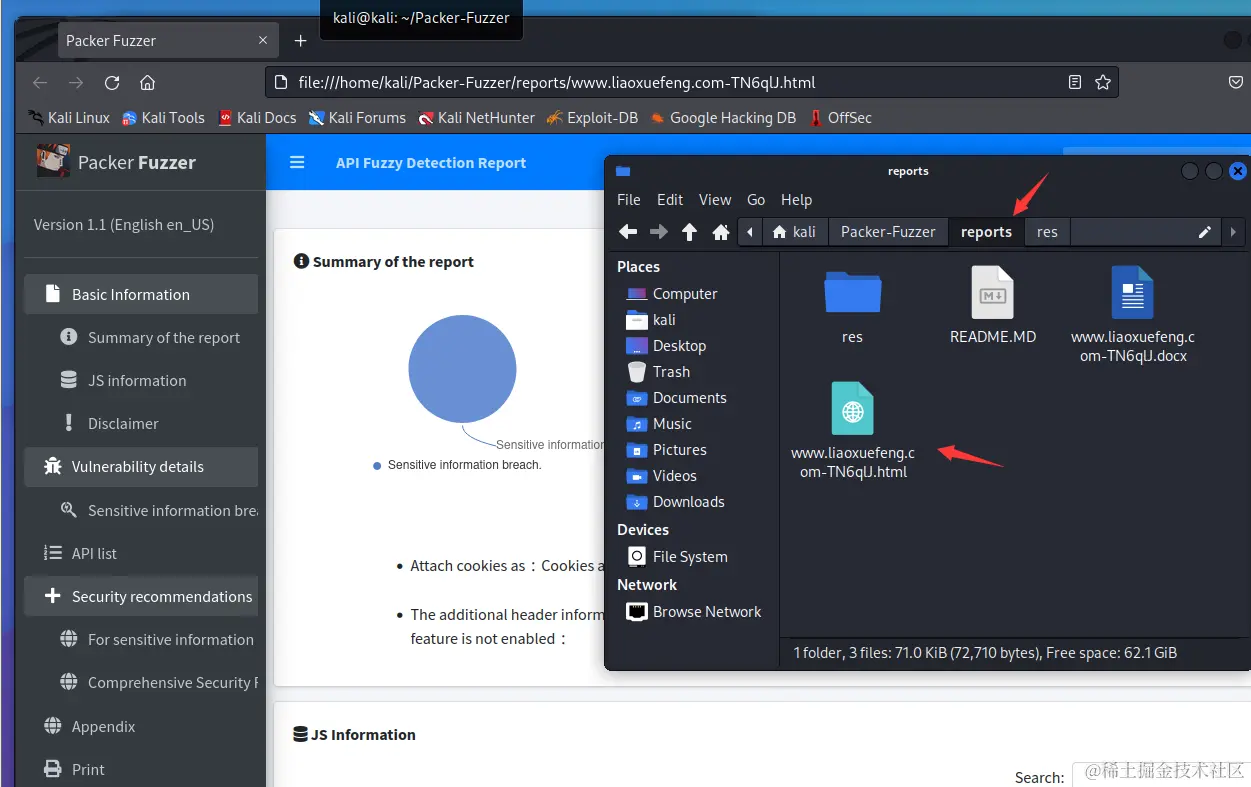Screen dimensions: 1251x787
Task: Click res breadcrumb in path bar
Action: point(1047,232)
